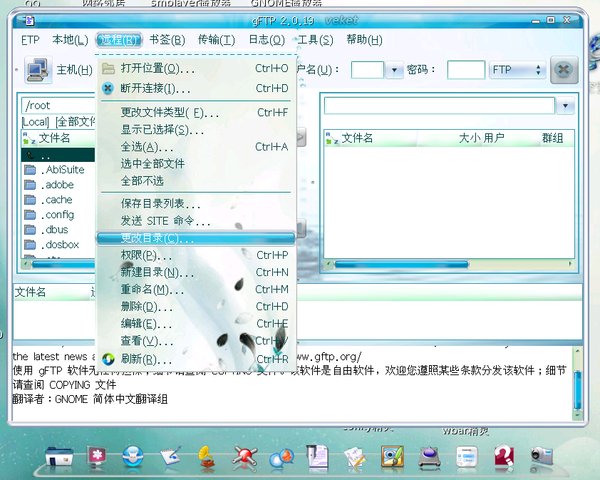This screenshot has width=600, height=480.
Task: Choose 权限(P)... from the menu
Action: click(x=196, y=255)
